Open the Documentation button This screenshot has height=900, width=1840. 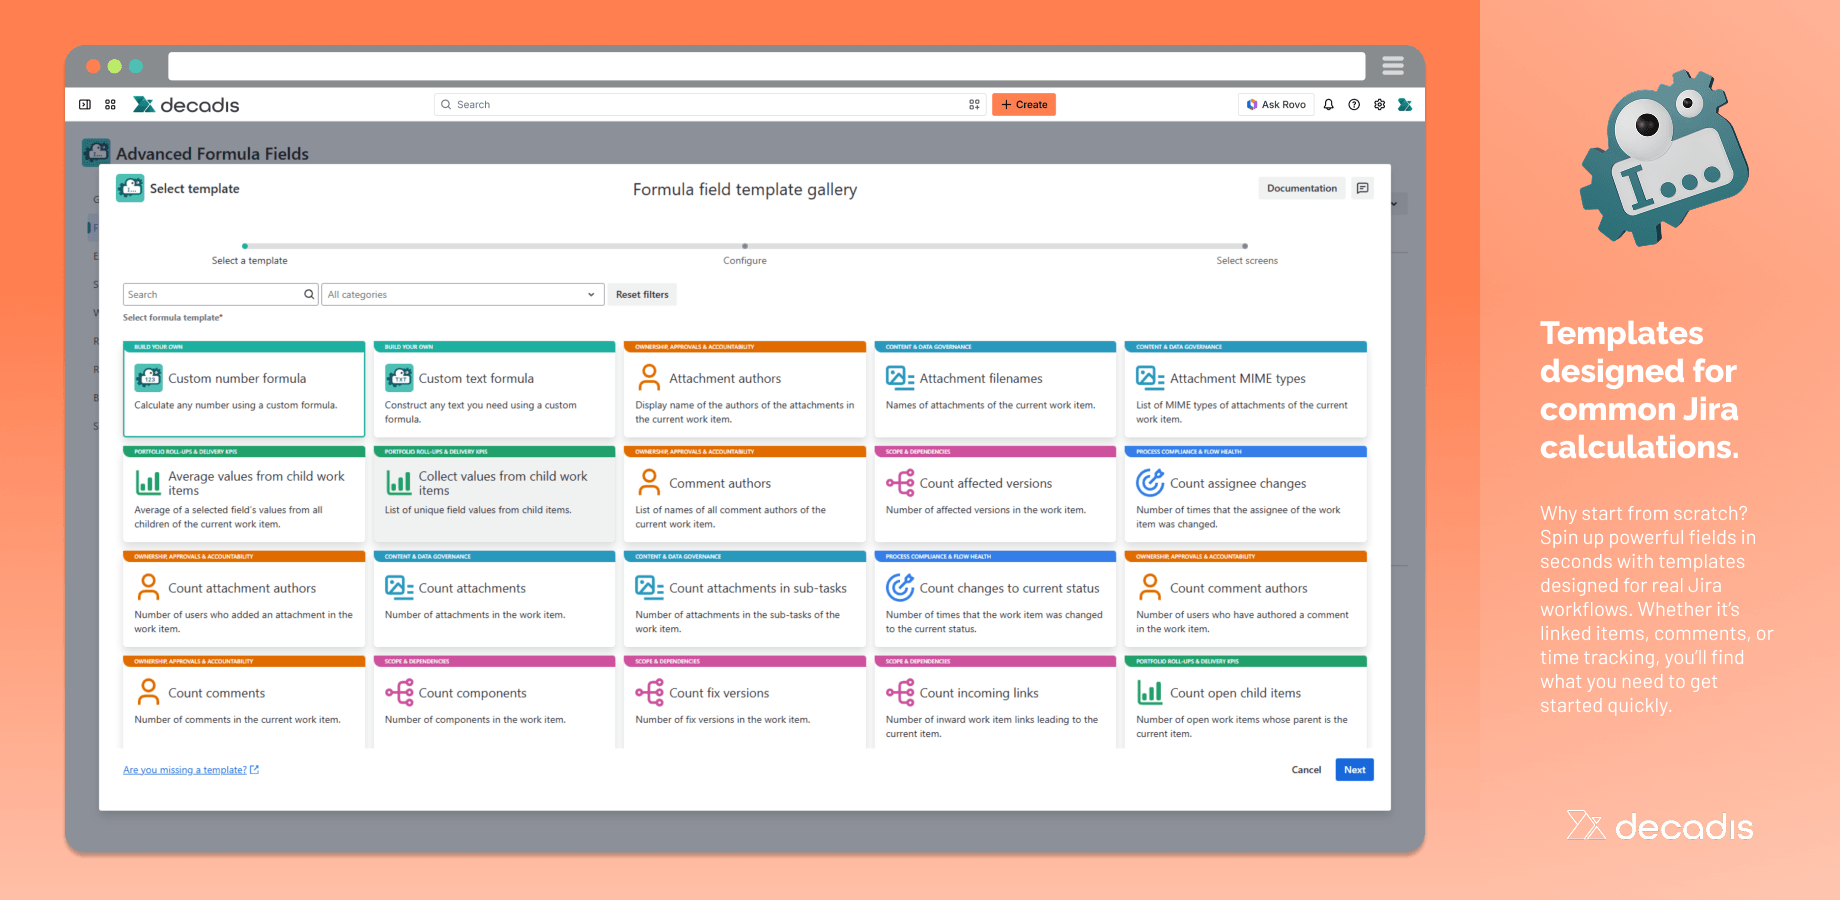tap(1302, 188)
